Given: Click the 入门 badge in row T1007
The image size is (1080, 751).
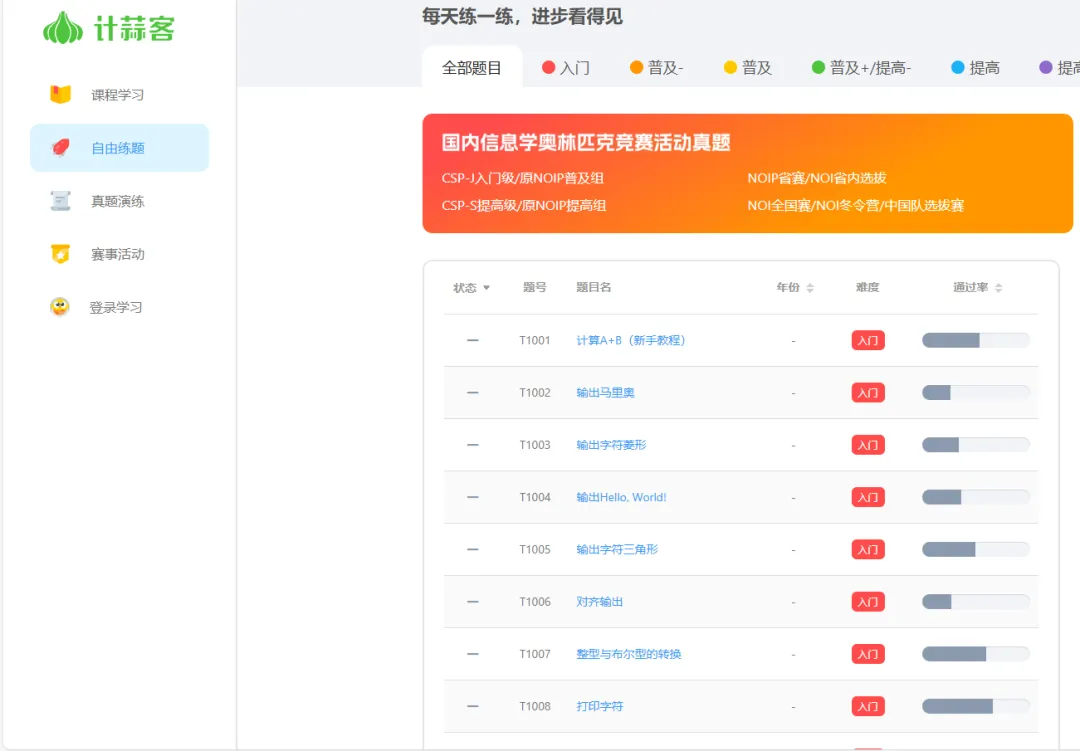Looking at the screenshot, I should pos(868,654).
